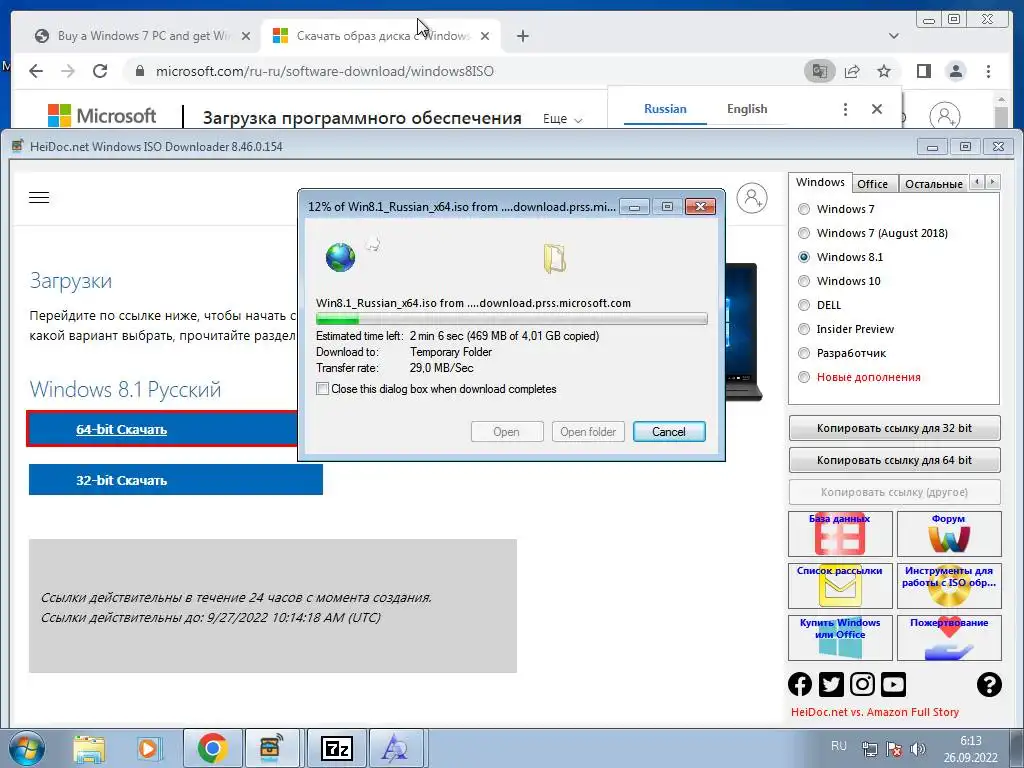1024x768 pixels.
Task: Open translate popup options menu
Action: [x=845, y=109]
